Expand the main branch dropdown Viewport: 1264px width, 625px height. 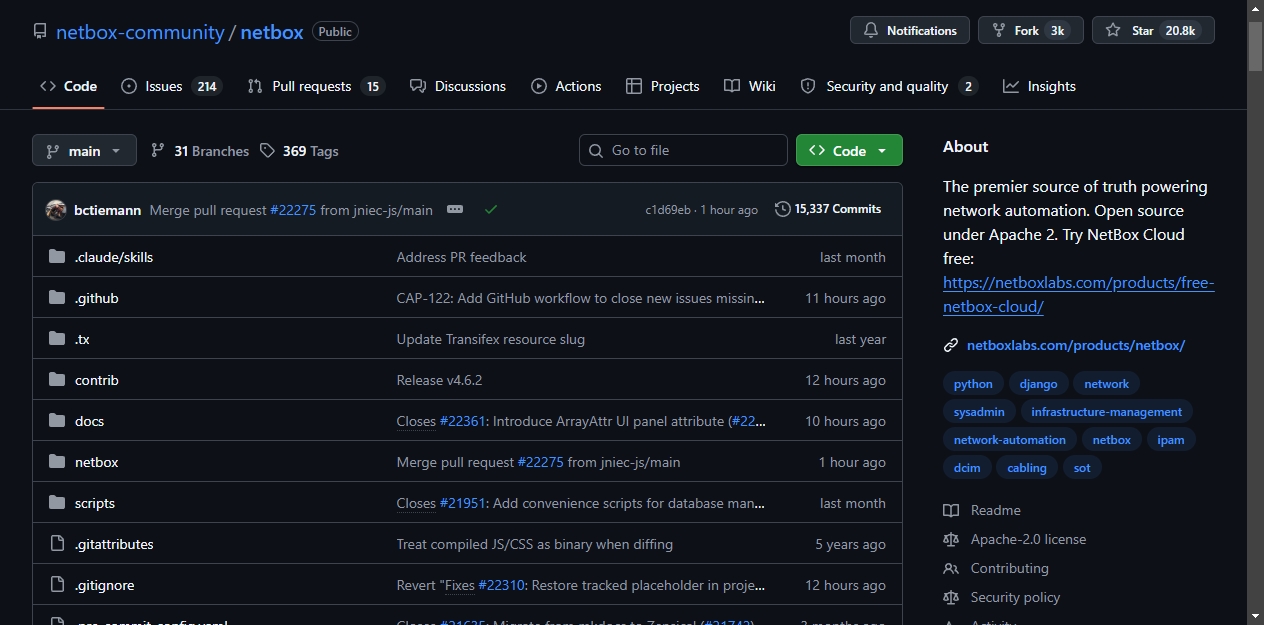(x=84, y=151)
